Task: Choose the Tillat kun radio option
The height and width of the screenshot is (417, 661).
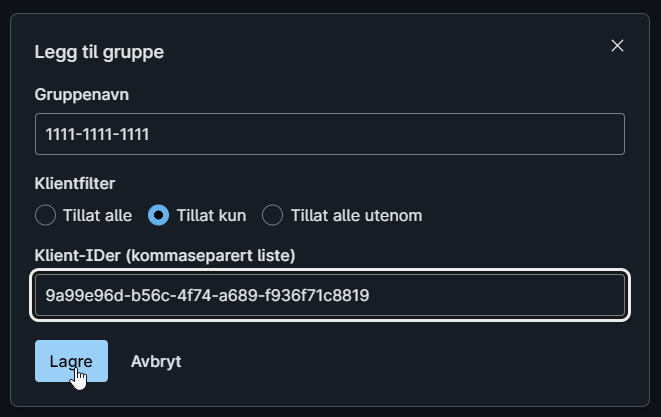Action: [158, 215]
